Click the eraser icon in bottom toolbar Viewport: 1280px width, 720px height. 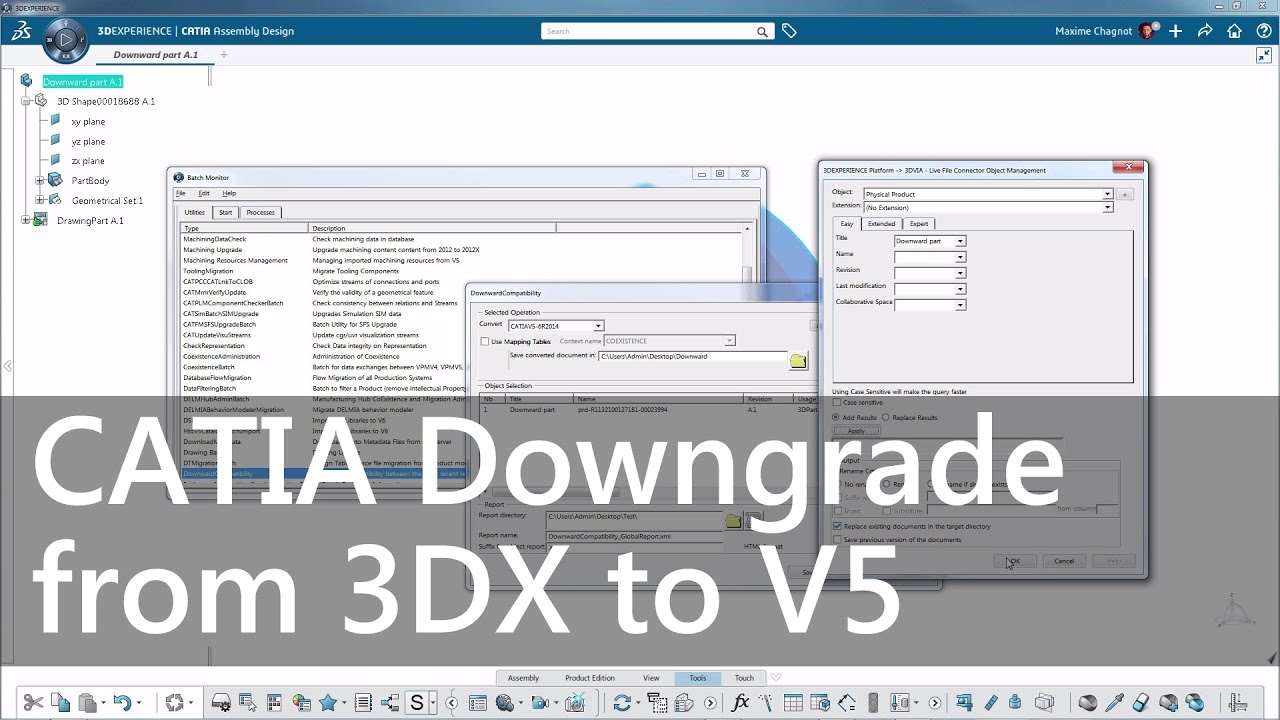click(x=1141, y=702)
